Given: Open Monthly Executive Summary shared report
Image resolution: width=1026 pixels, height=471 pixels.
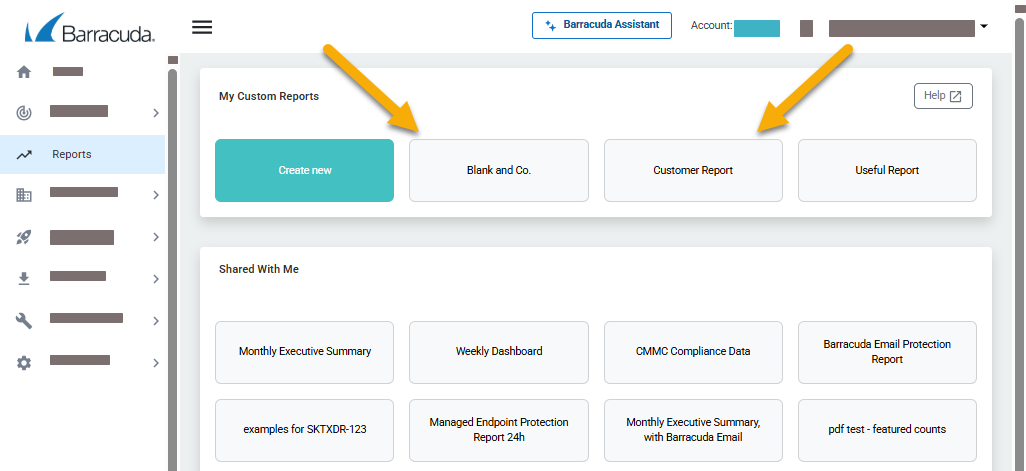Looking at the screenshot, I should point(304,352).
